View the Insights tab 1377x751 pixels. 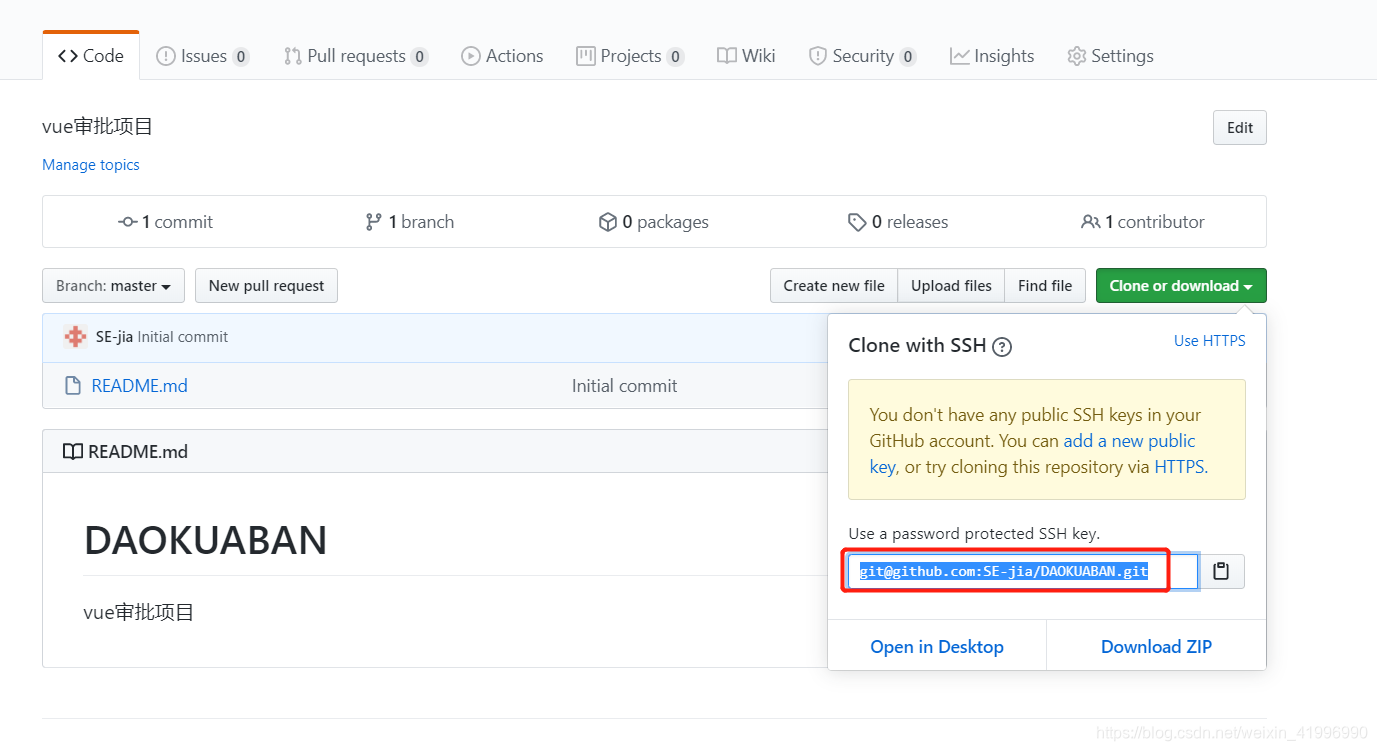(992, 56)
